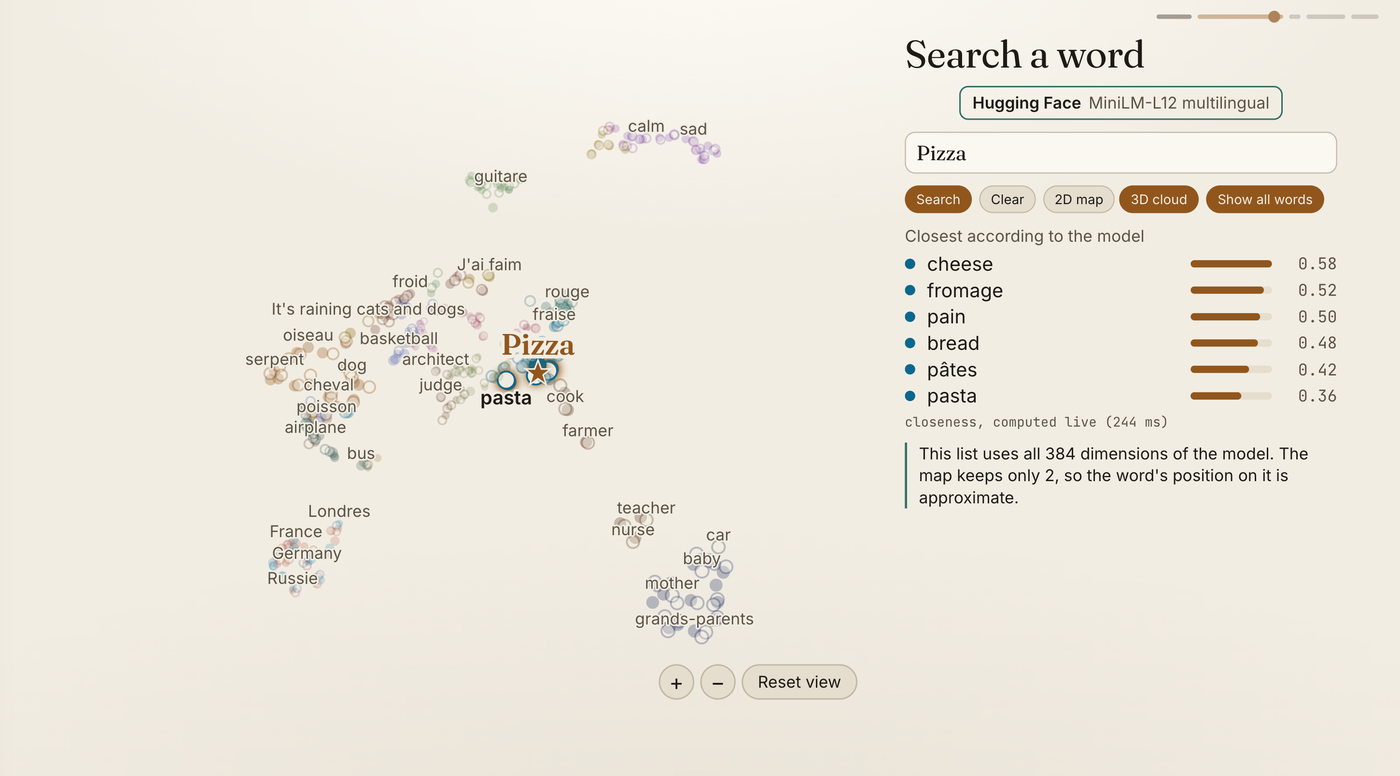Zoom in with the plus button

676,682
